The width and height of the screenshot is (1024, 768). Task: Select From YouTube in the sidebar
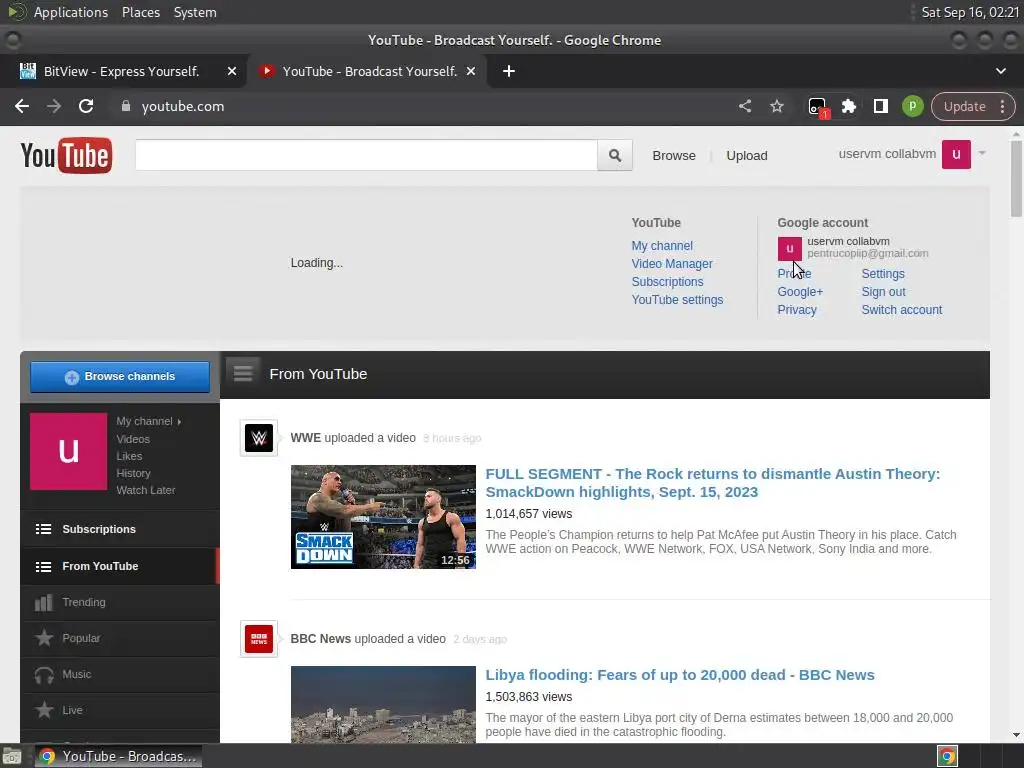coord(120,566)
